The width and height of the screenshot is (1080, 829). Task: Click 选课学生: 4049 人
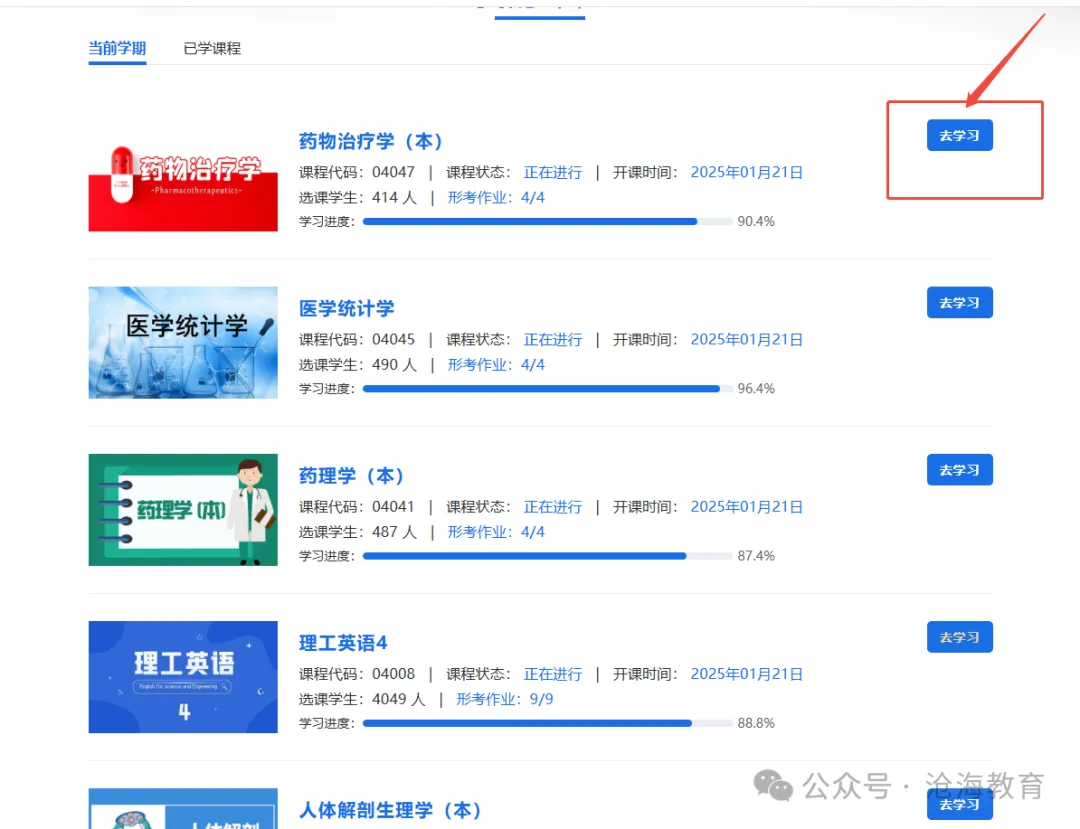click(362, 700)
